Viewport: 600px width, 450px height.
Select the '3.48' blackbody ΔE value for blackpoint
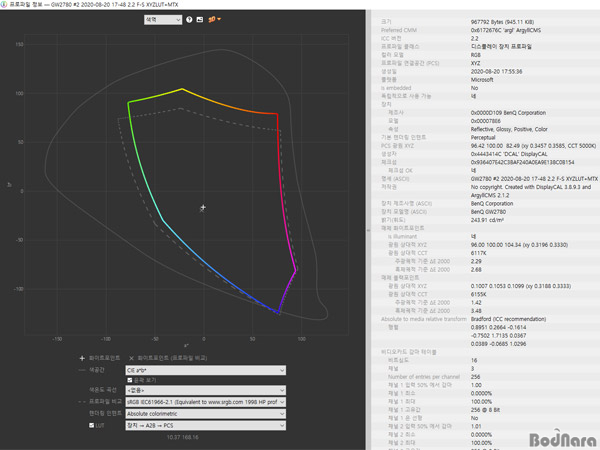coord(476,311)
